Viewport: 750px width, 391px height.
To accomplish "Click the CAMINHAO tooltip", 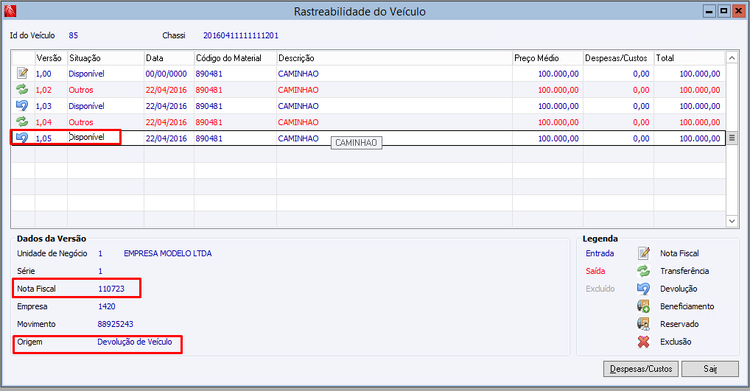I will pyautogui.click(x=356, y=143).
